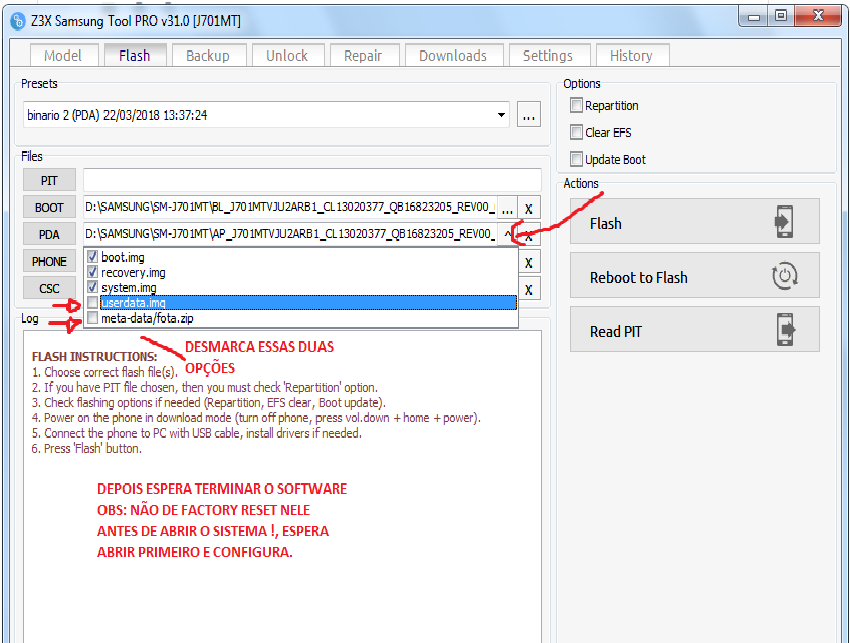Click the Z3X app icon in title bar

click(18, 21)
